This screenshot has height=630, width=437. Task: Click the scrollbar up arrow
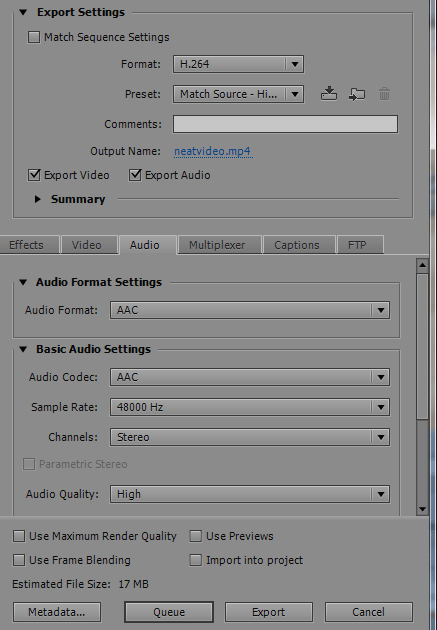pyautogui.click(x=422, y=265)
